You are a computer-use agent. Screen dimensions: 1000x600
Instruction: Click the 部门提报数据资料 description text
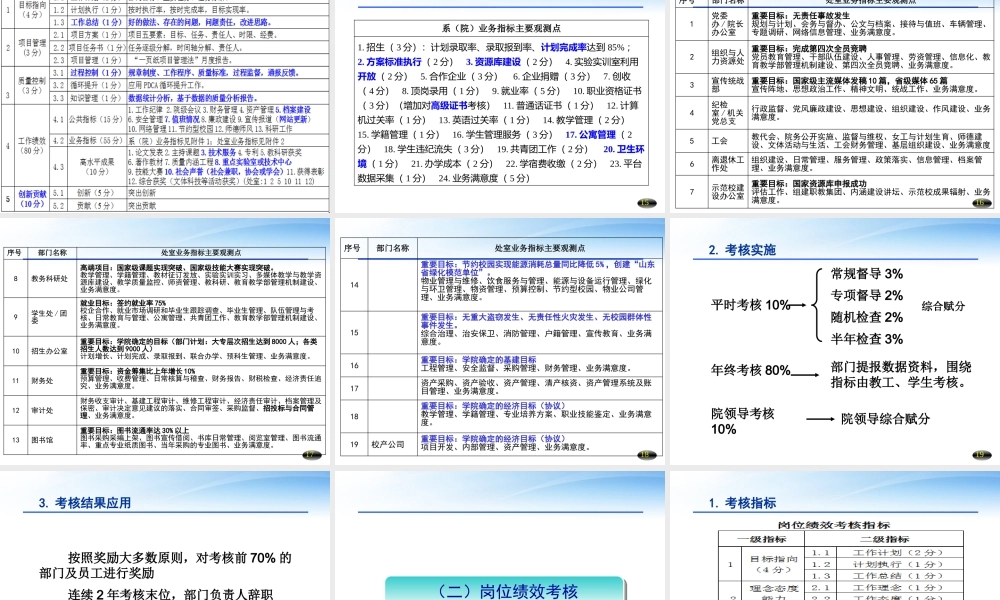[x=901, y=374]
